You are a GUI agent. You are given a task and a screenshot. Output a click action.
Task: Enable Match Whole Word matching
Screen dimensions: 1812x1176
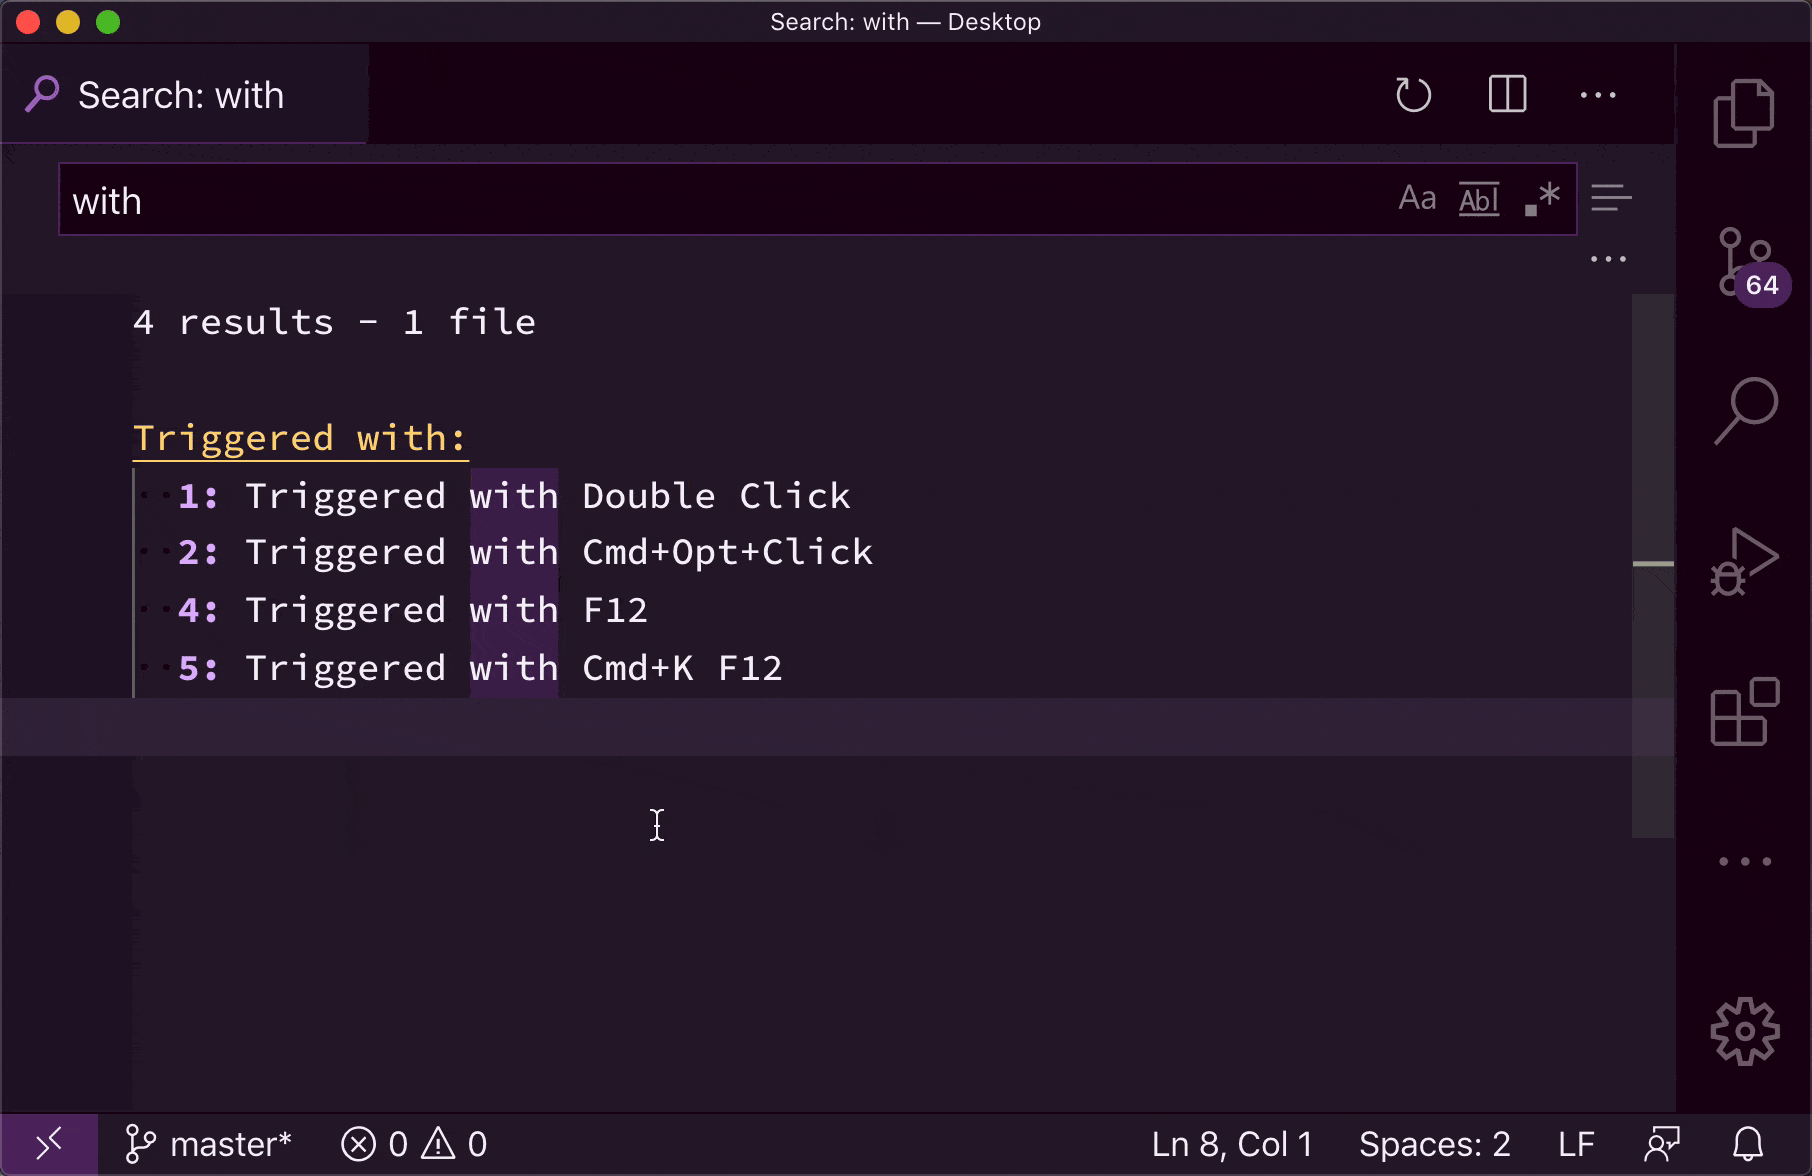coord(1479,198)
